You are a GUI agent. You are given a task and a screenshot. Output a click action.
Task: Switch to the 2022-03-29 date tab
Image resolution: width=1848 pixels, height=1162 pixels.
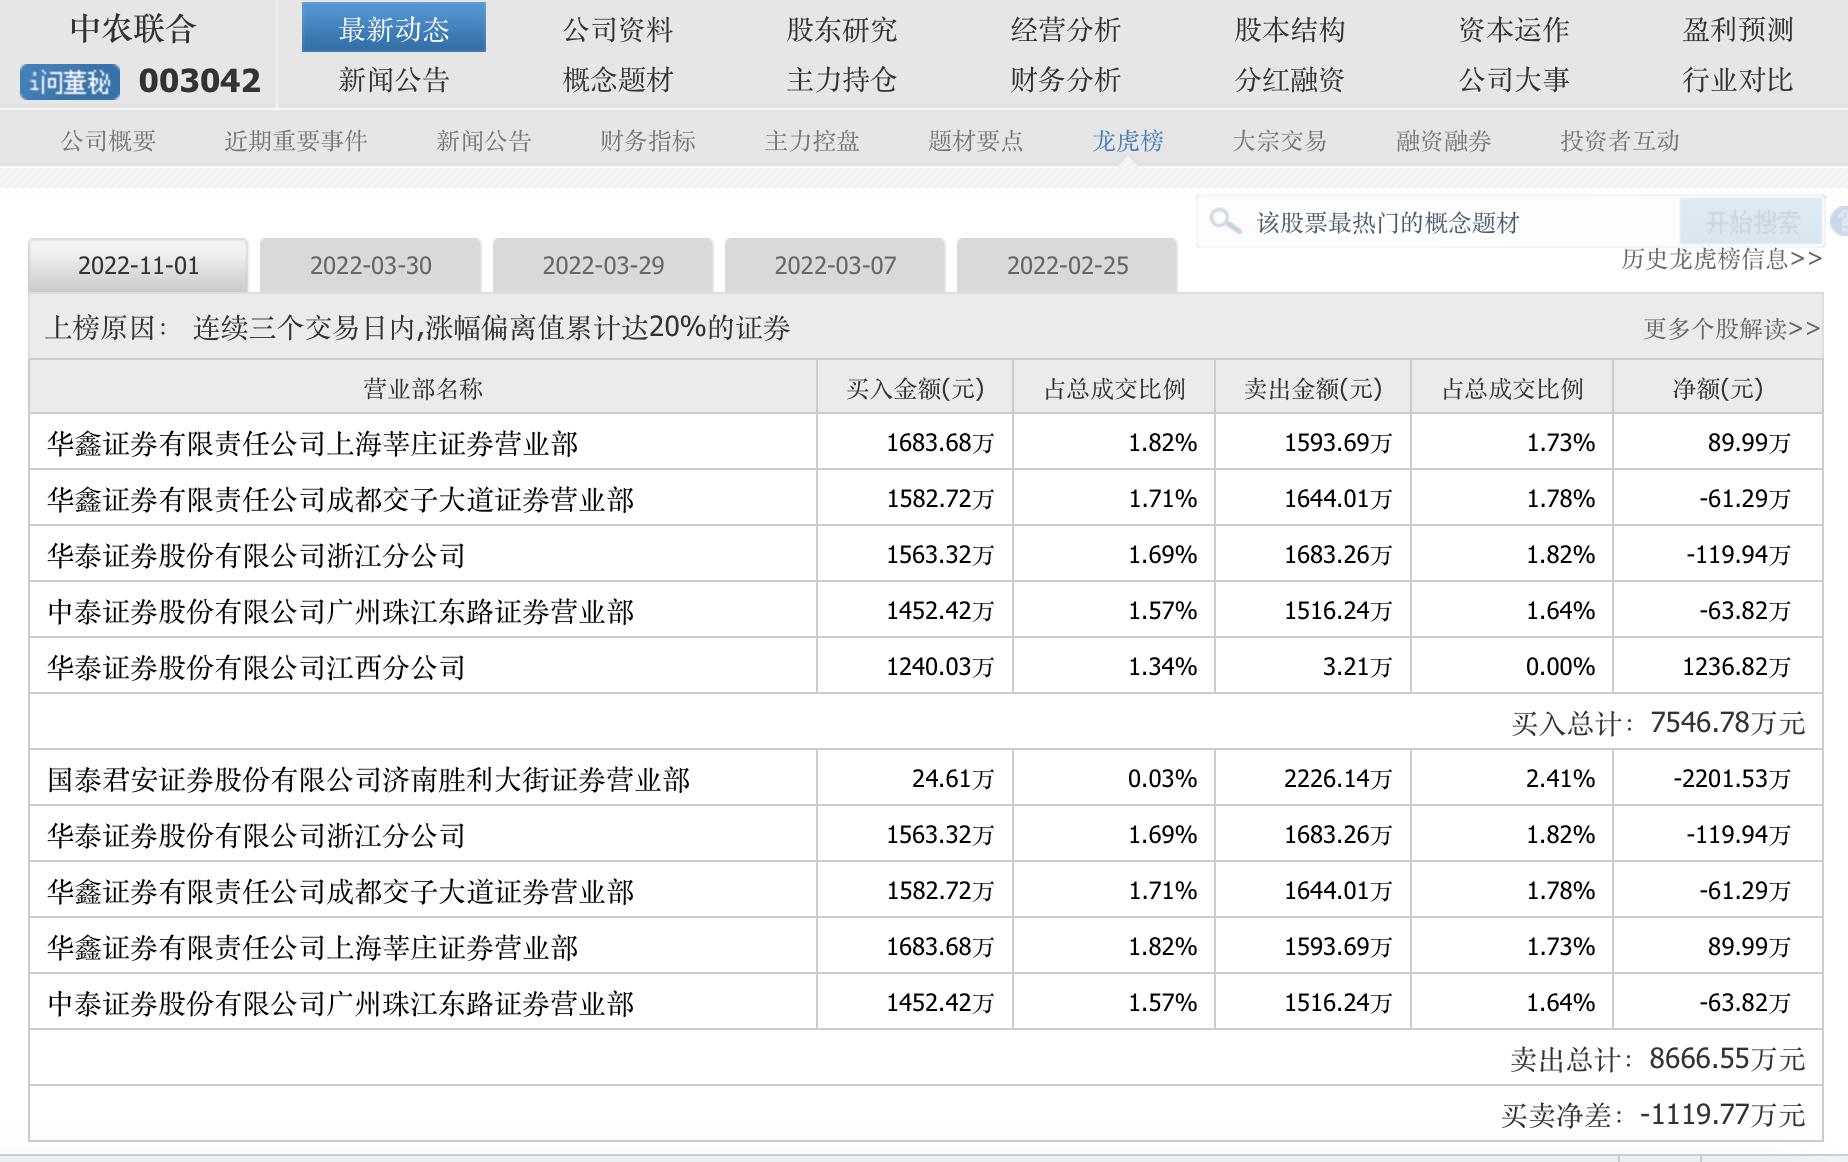click(x=603, y=266)
